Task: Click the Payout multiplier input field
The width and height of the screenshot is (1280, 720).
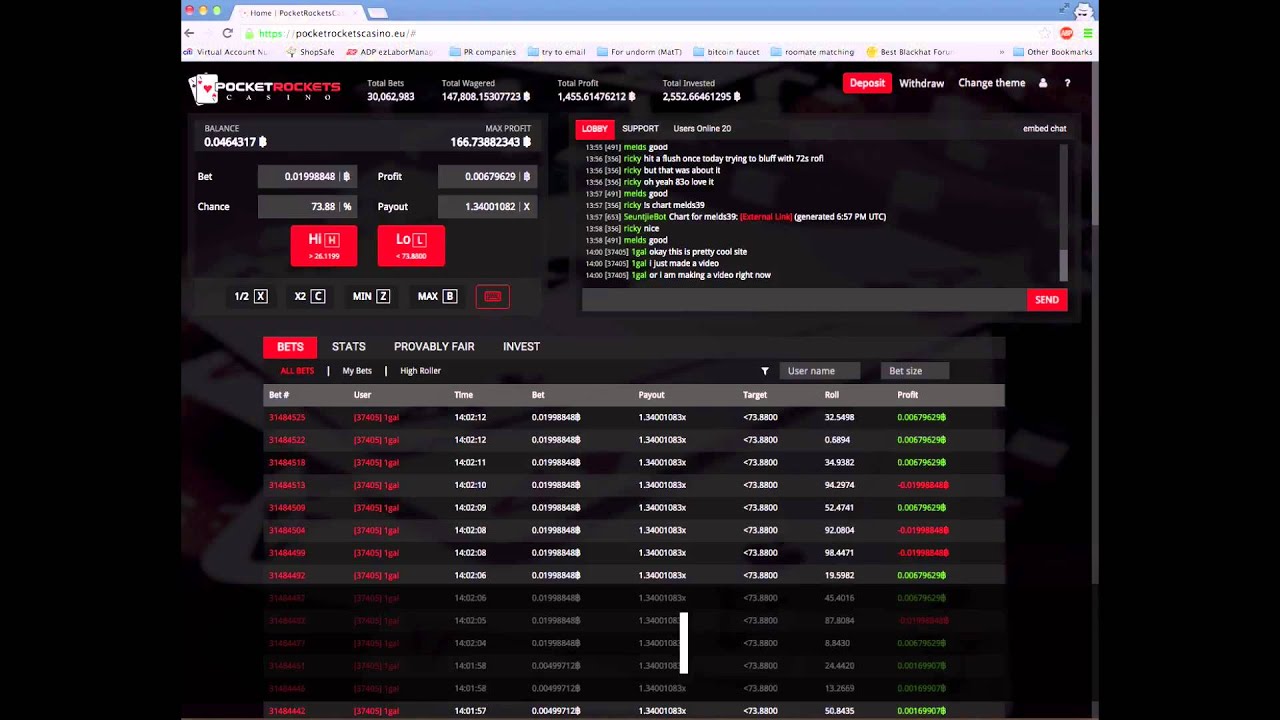Action: [x=486, y=206]
